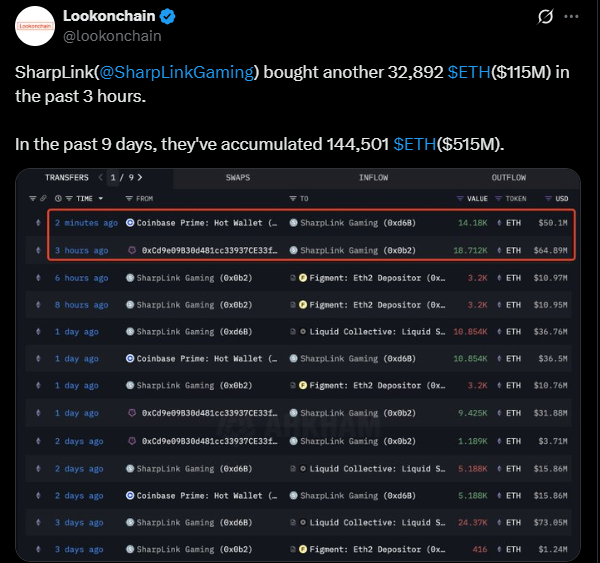
Task: Go to previous transfers page using left chevron
Action: point(101,178)
